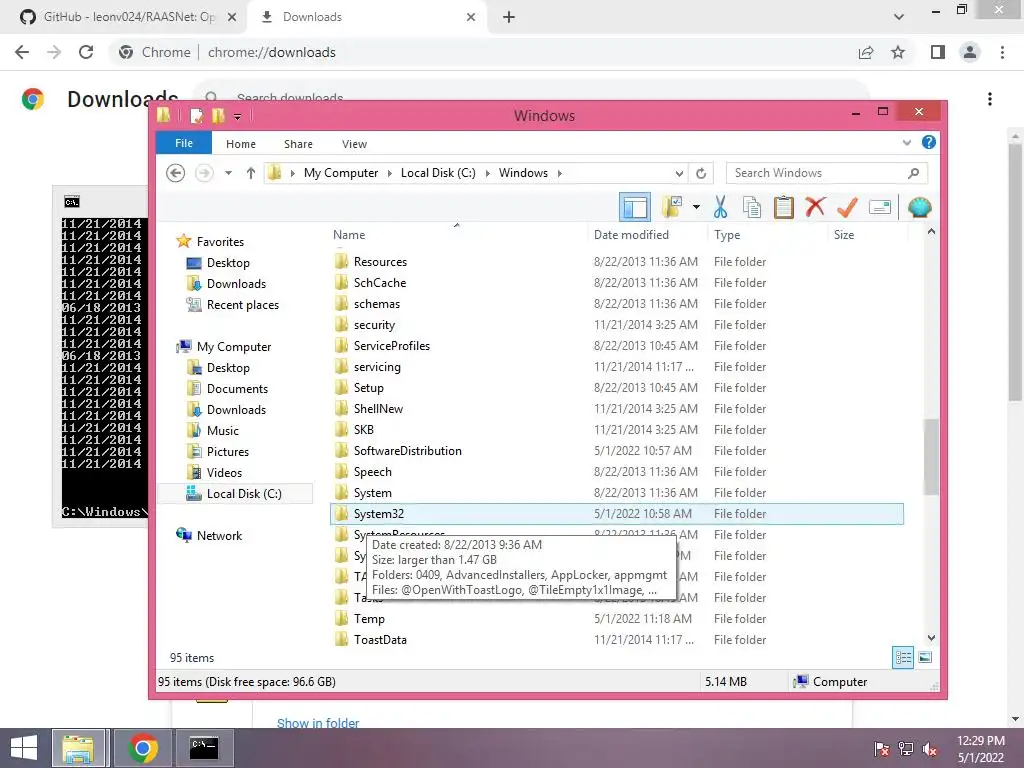Select Videos under My Computer

224,472
